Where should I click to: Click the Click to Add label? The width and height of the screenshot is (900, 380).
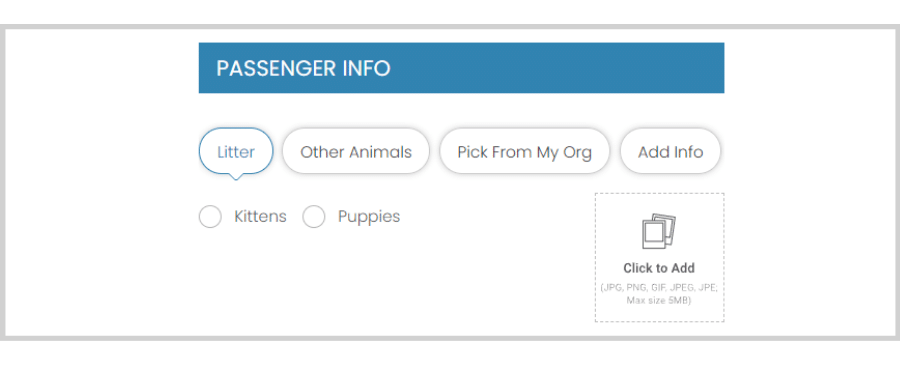pos(659,268)
